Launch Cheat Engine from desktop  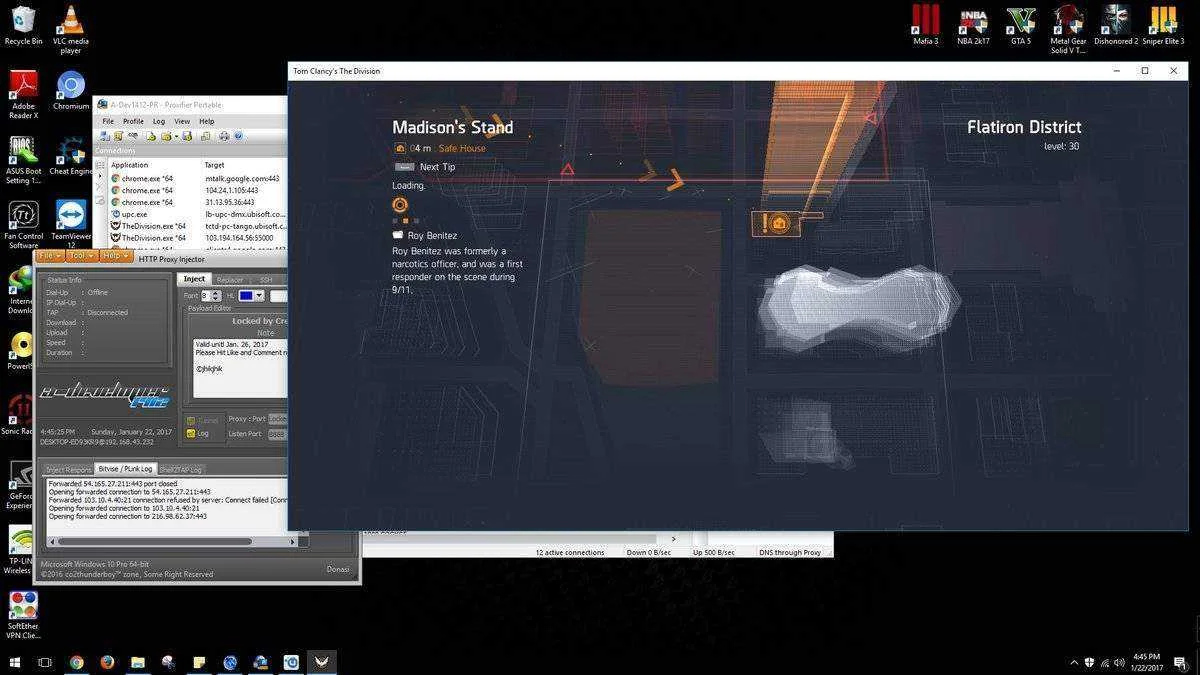[71, 157]
